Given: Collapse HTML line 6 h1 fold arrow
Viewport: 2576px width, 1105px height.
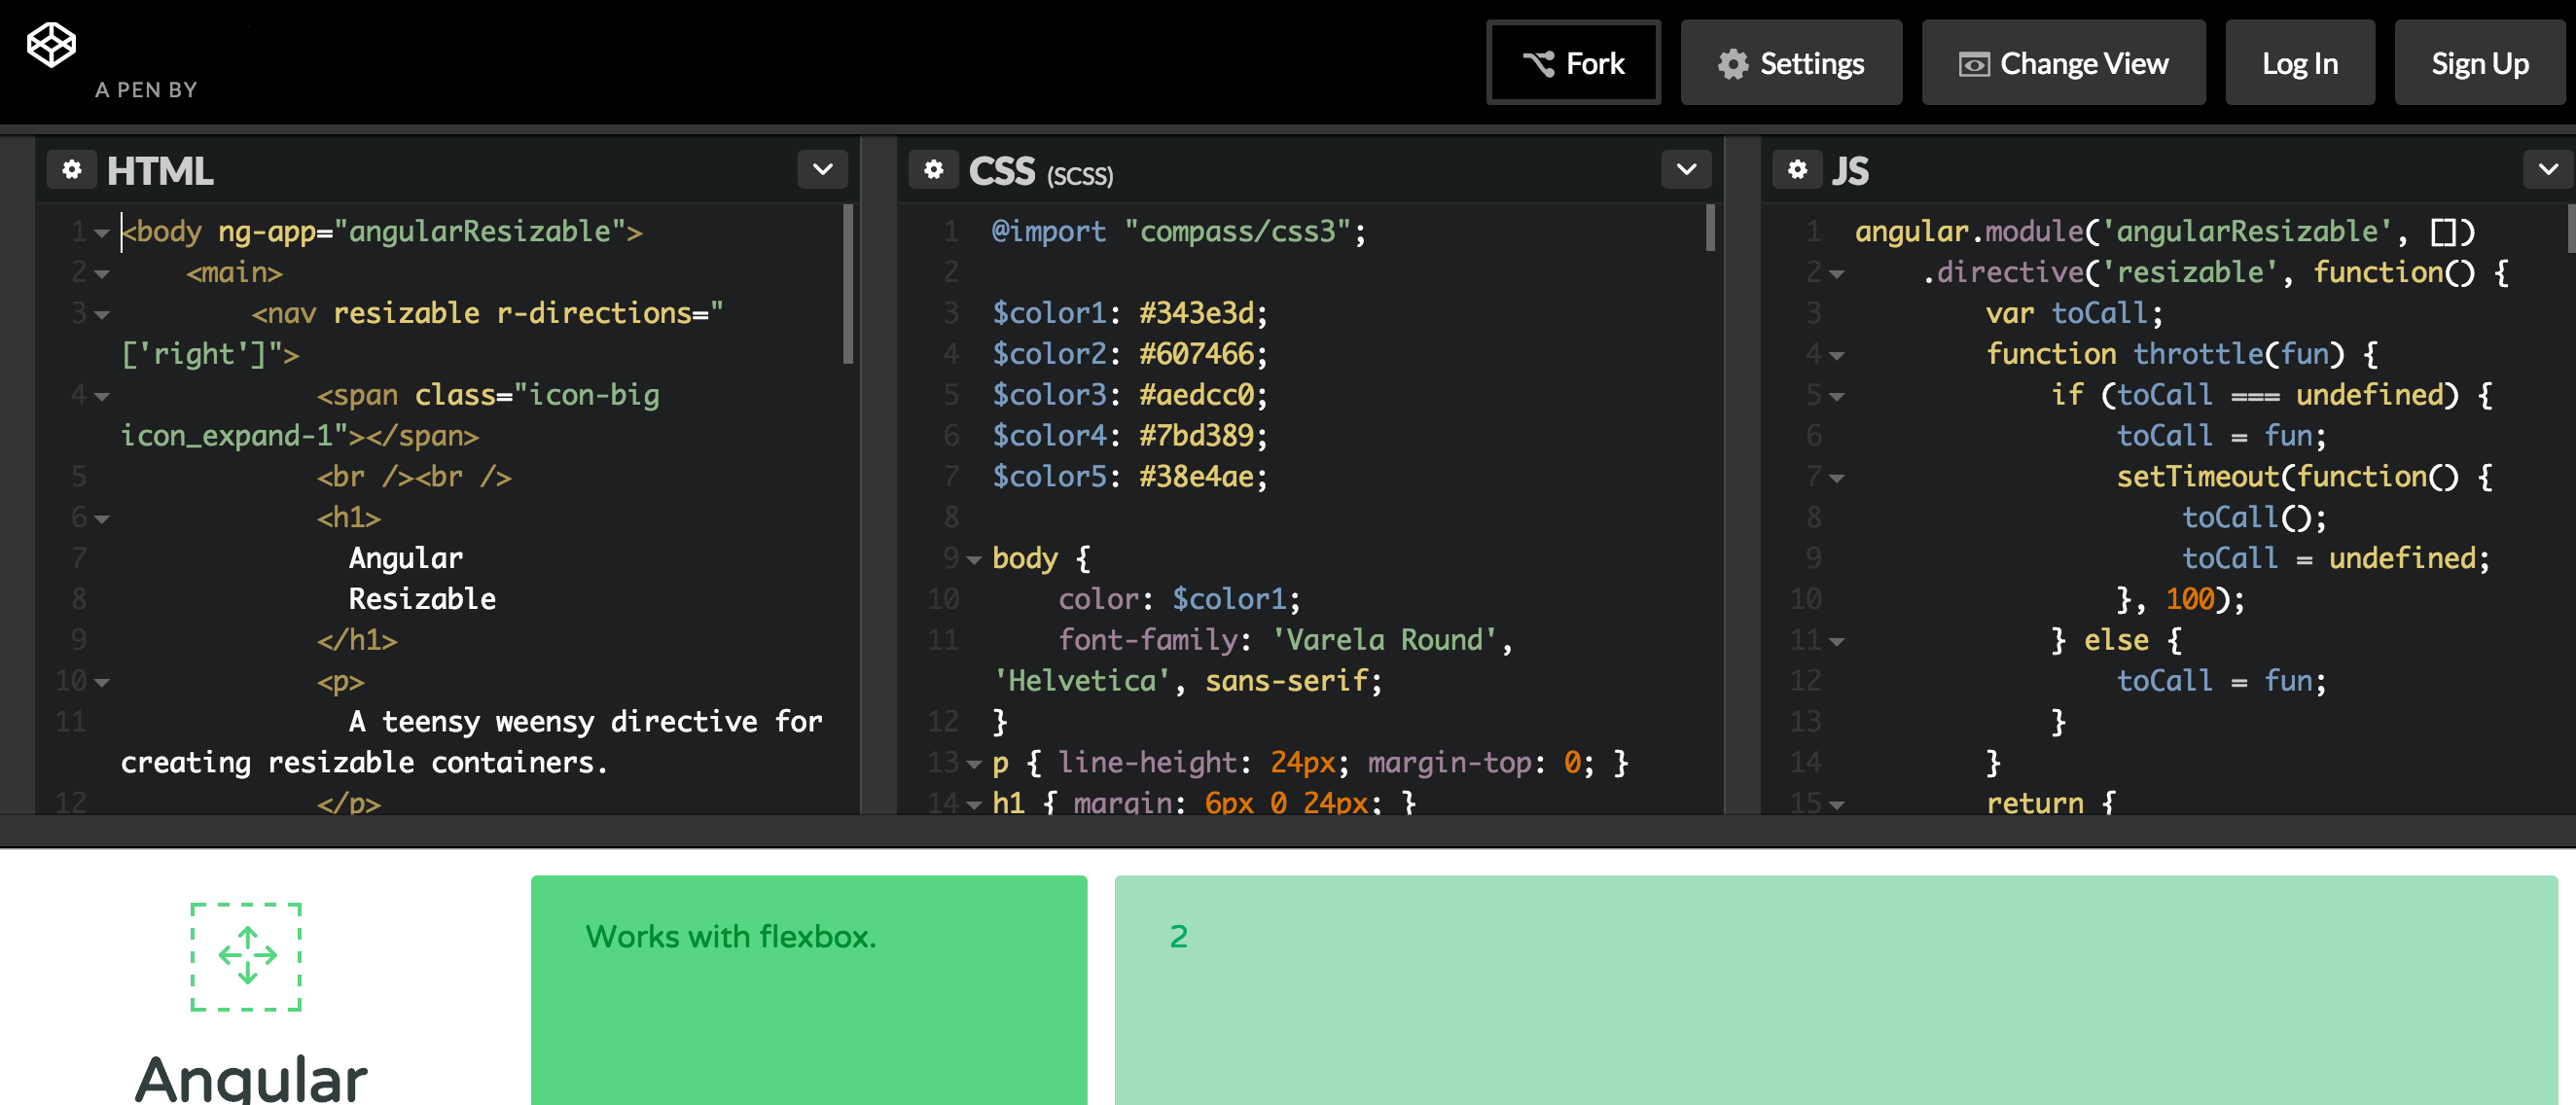Looking at the screenshot, I should (101, 519).
